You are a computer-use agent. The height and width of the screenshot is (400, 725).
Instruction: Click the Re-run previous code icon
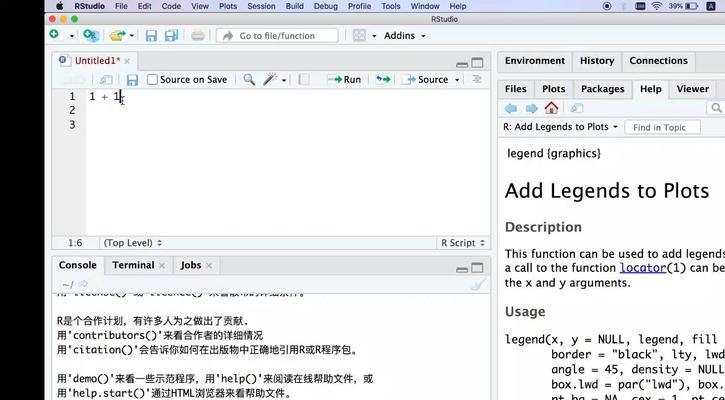point(383,79)
